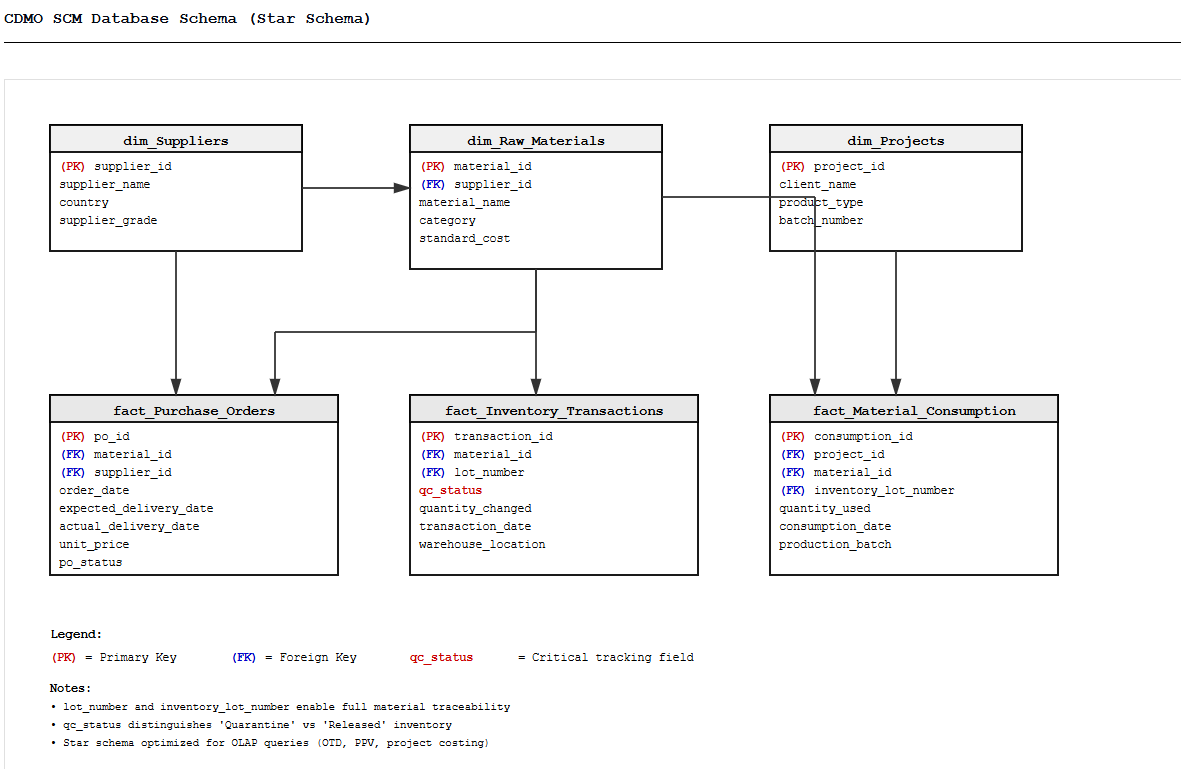Screen dimensions: 1181x769
Task: Click supplier_id foreign key in fact_Purchase_Orders
Action: tap(116, 473)
